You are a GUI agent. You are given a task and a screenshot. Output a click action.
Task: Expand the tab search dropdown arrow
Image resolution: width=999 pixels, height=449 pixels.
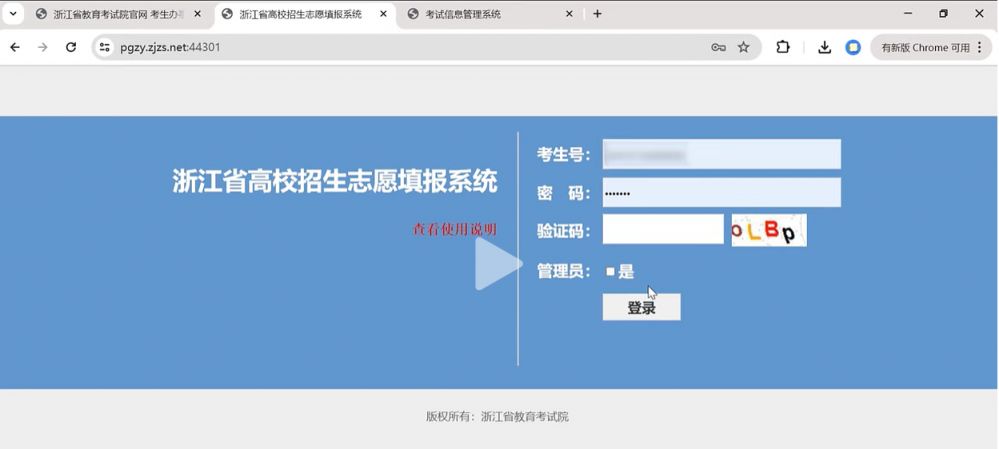(x=13, y=14)
